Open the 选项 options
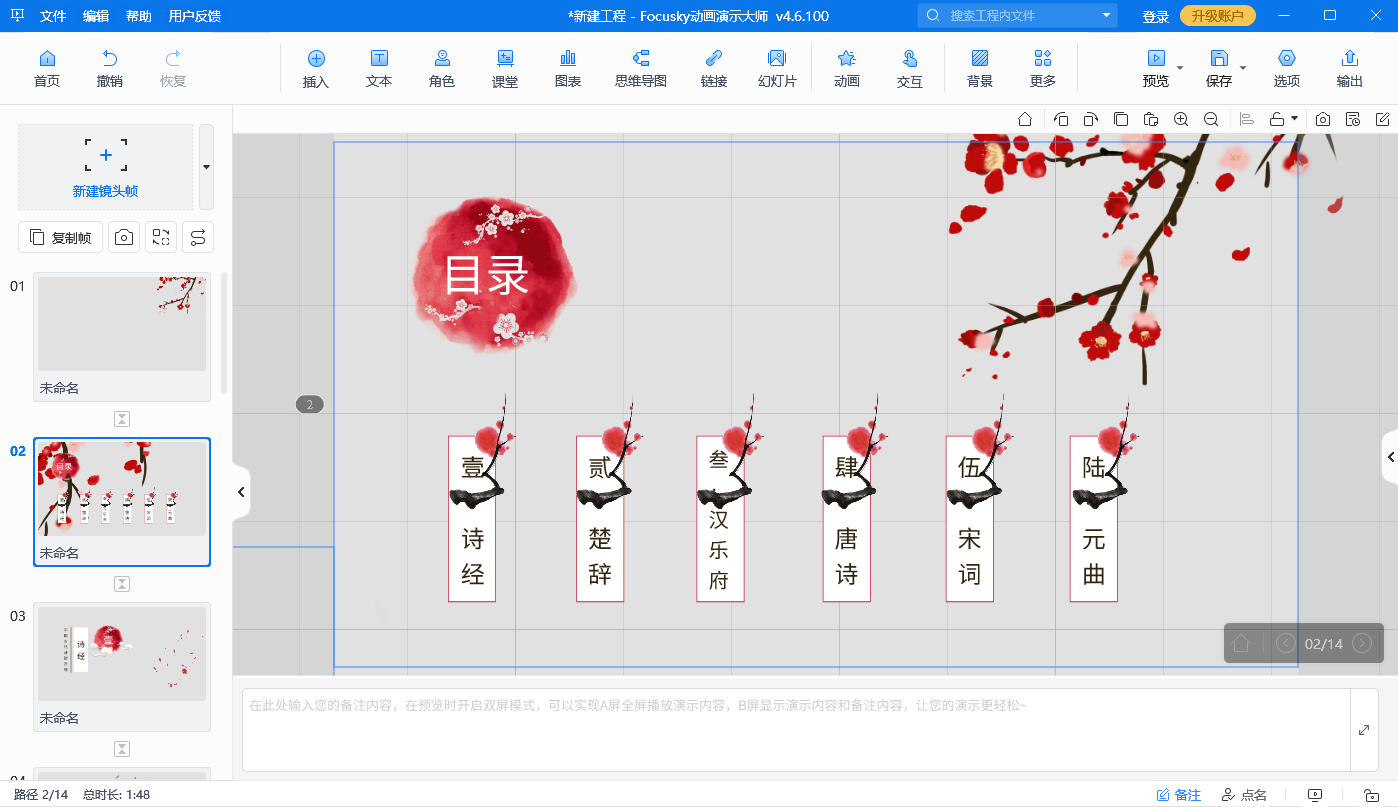The height and width of the screenshot is (807, 1398). 1287,69
